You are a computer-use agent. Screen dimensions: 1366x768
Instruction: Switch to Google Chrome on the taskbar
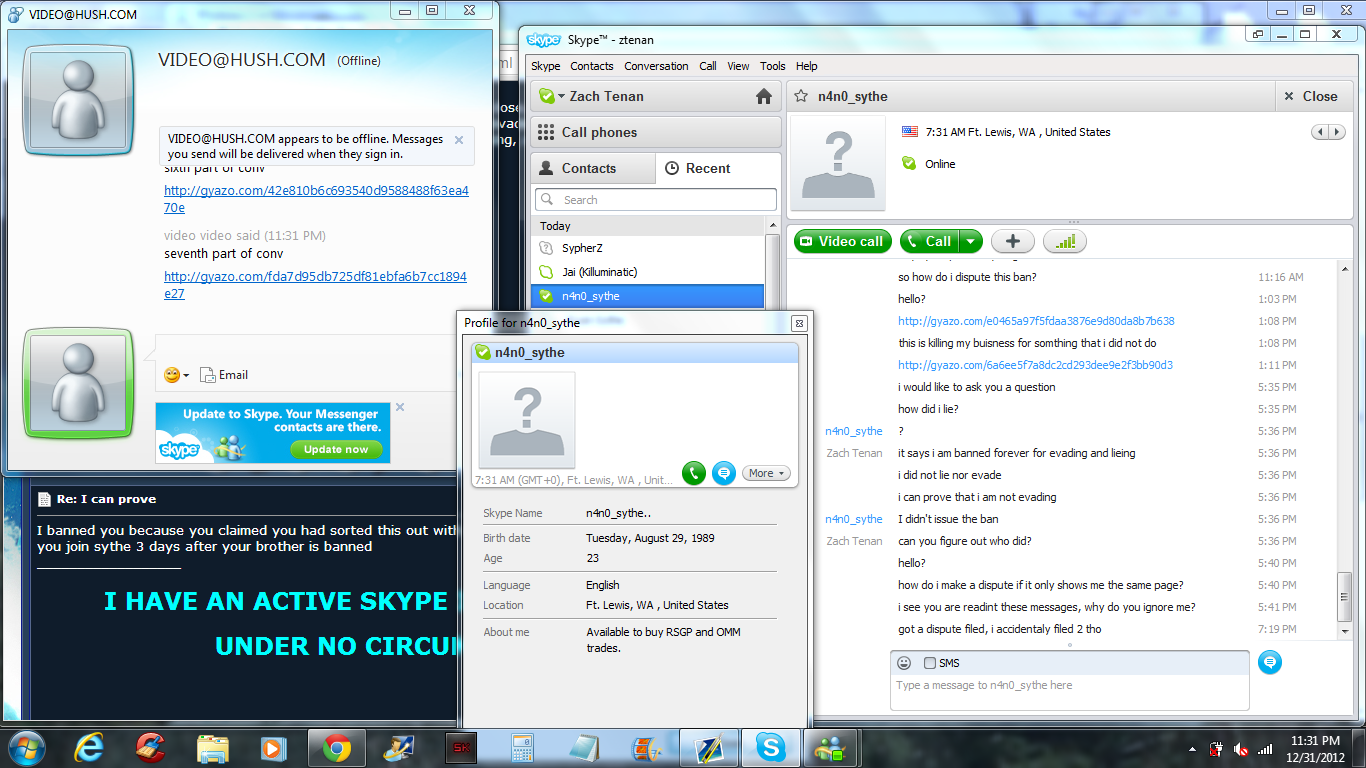coord(336,748)
